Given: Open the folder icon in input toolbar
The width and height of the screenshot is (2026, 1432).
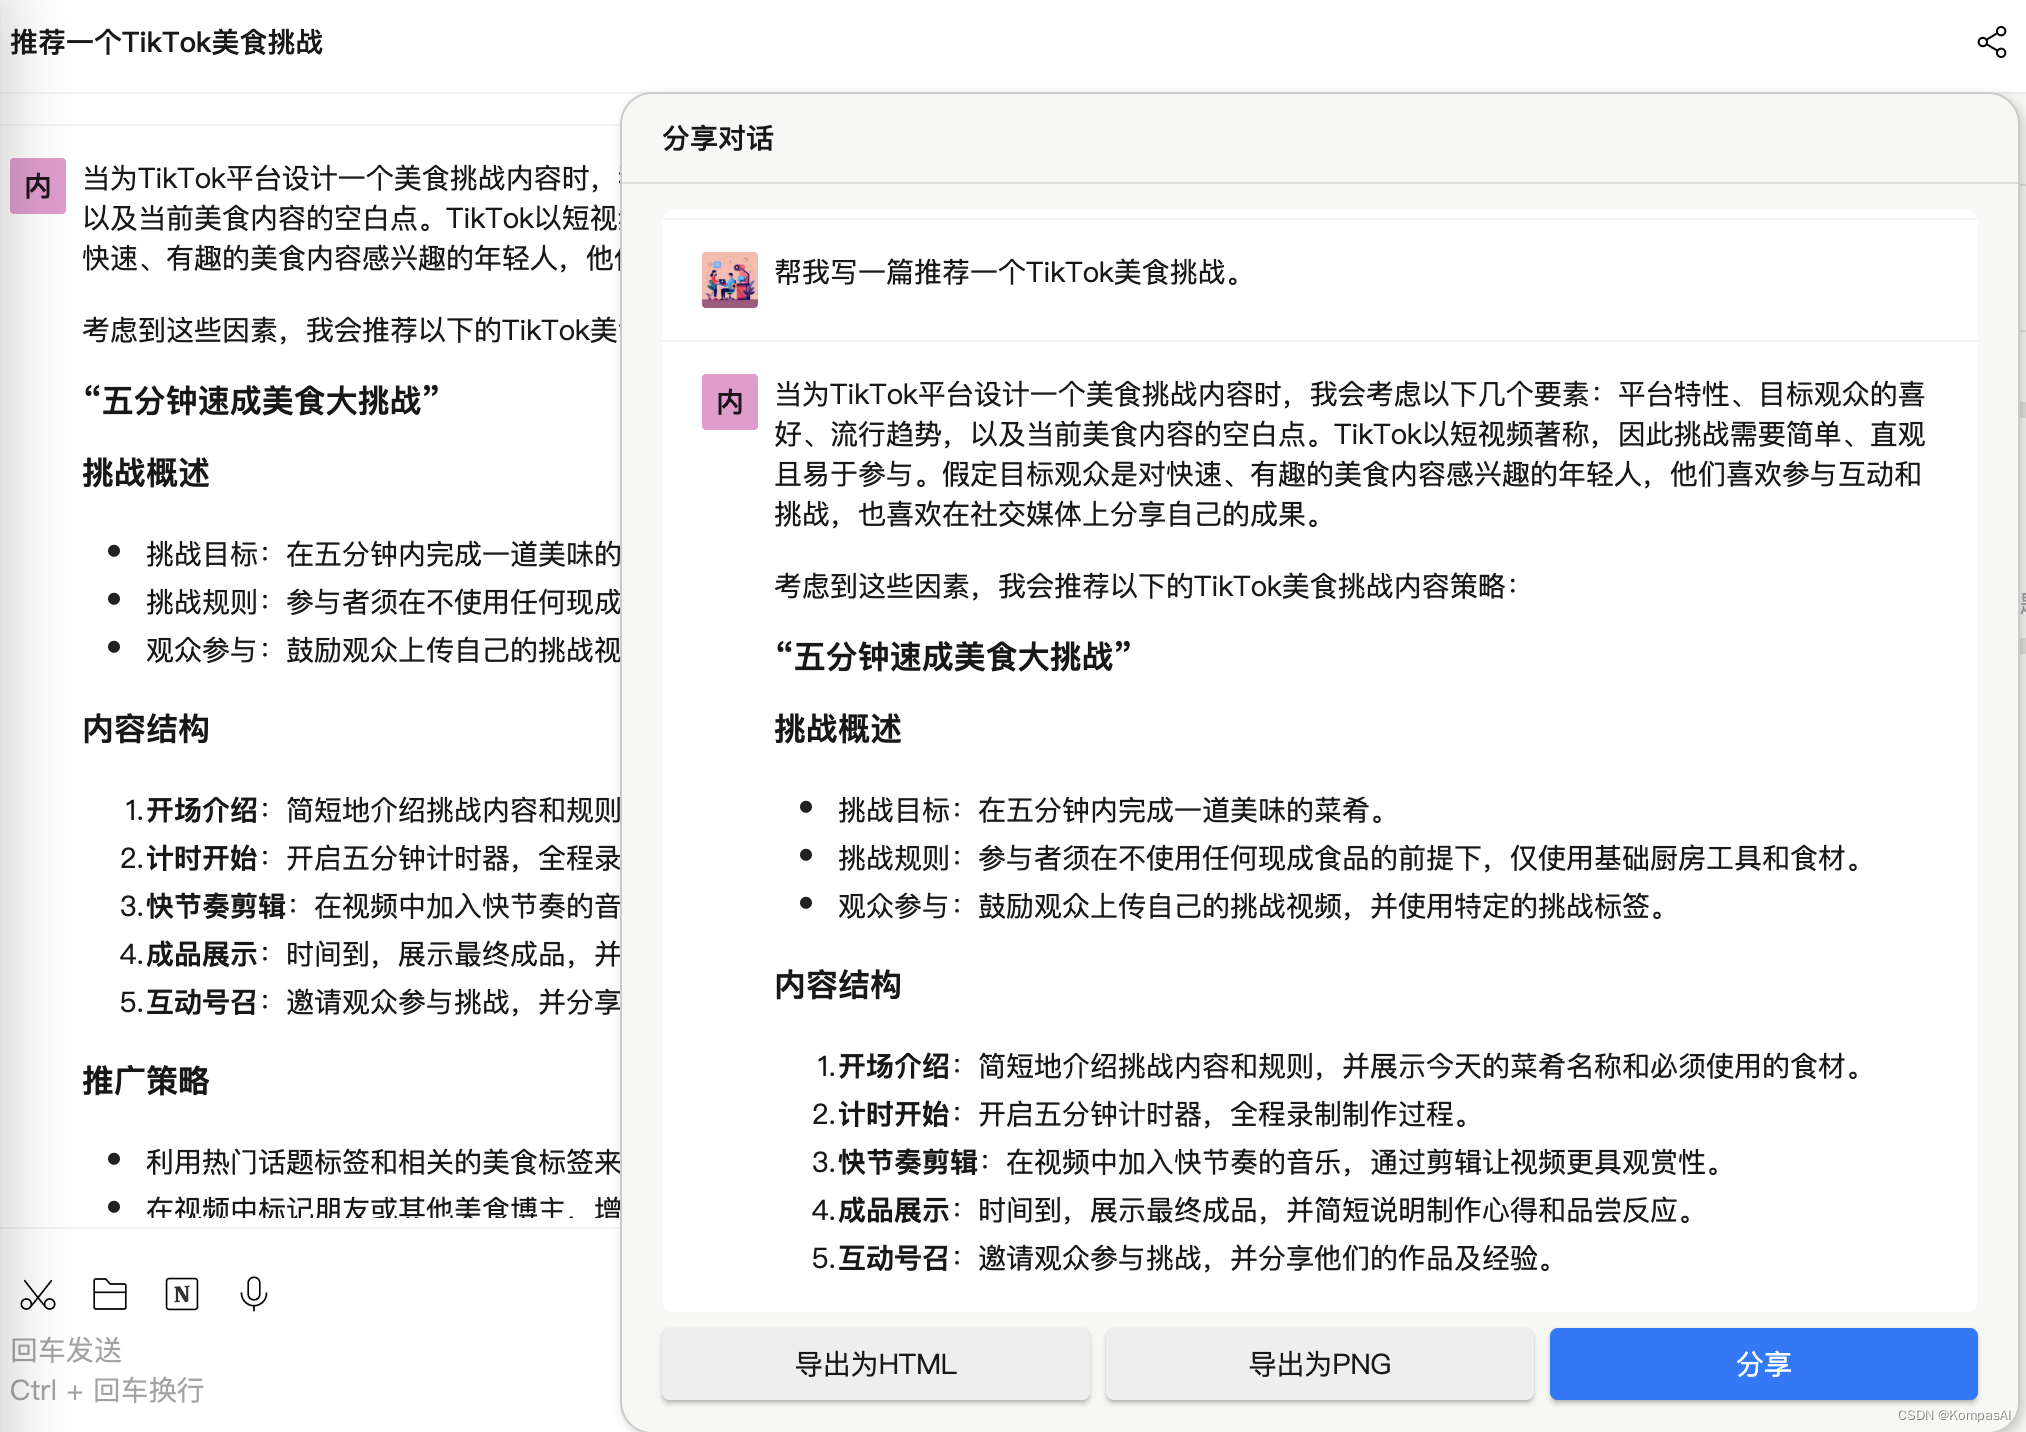Looking at the screenshot, I should coord(109,1294).
